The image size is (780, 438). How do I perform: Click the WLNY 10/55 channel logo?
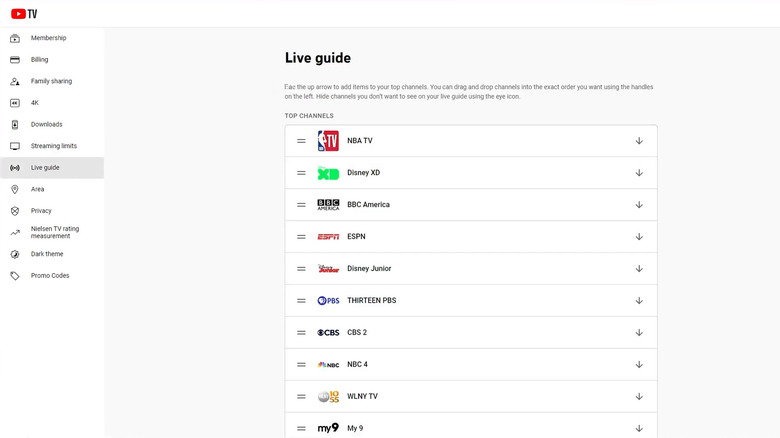[328, 397]
